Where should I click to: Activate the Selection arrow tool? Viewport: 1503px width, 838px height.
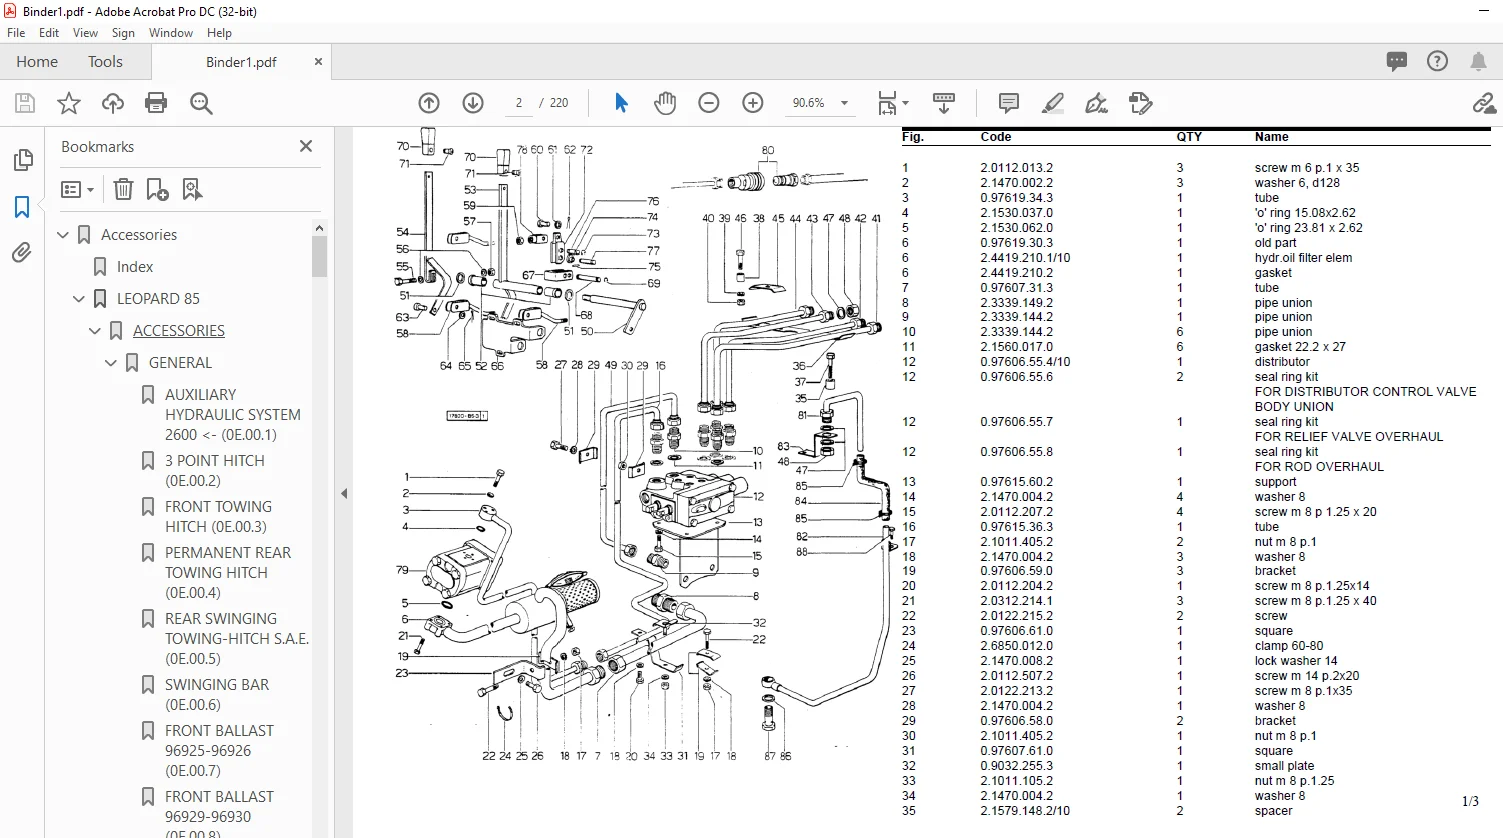[621, 103]
